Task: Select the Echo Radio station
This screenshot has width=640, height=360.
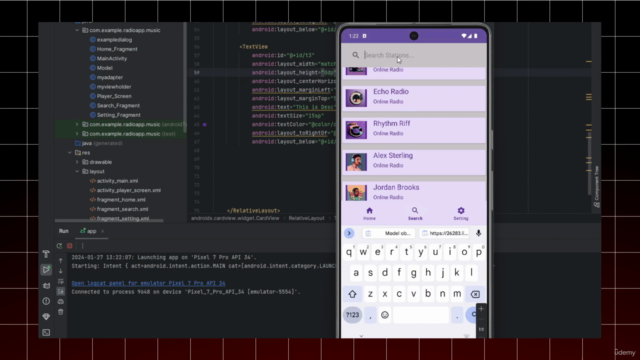Action: (414, 98)
